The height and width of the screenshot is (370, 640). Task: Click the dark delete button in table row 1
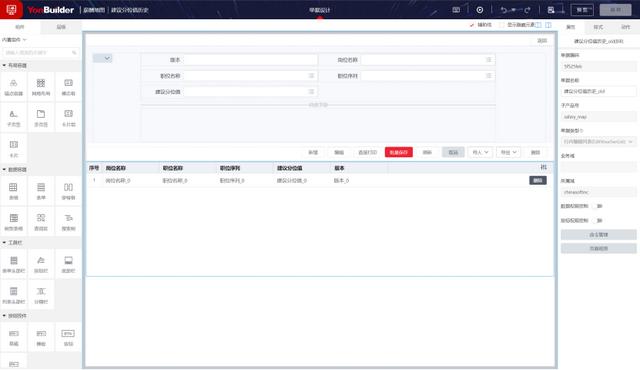(x=538, y=180)
